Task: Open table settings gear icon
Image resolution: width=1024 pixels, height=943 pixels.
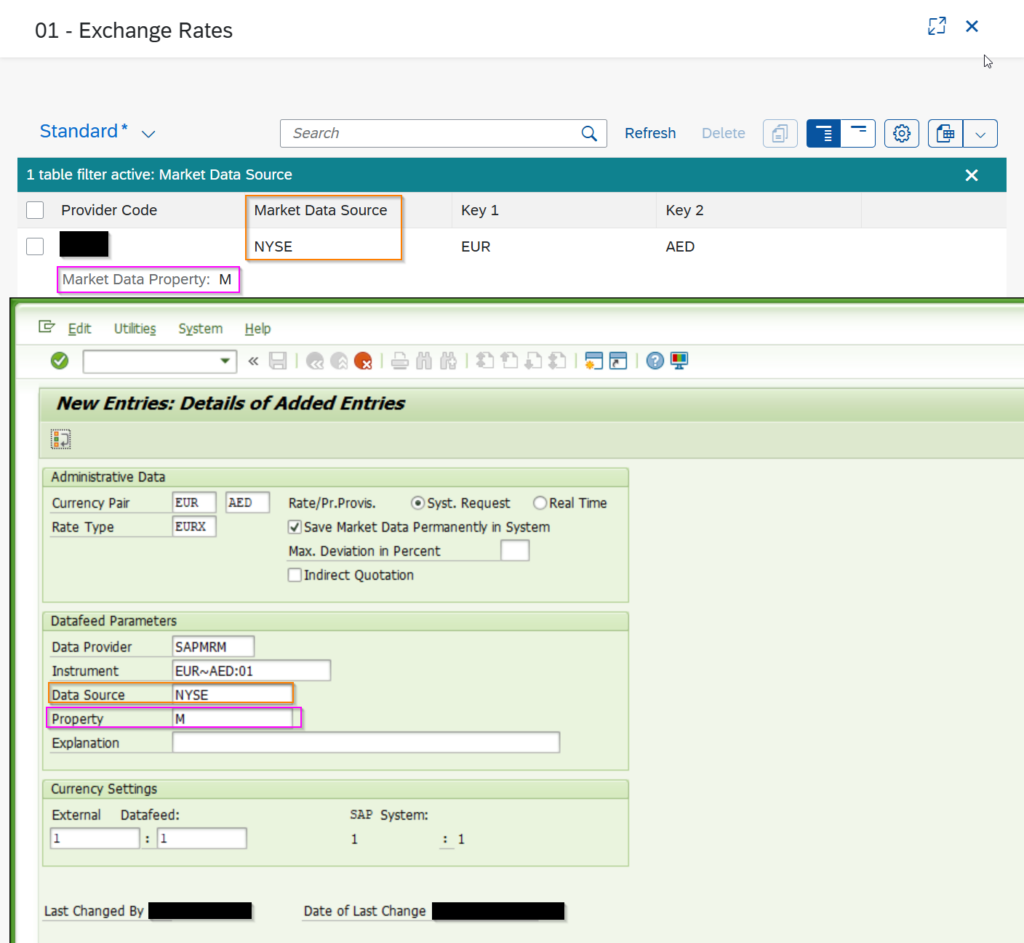Action: [x=902, y=133]
